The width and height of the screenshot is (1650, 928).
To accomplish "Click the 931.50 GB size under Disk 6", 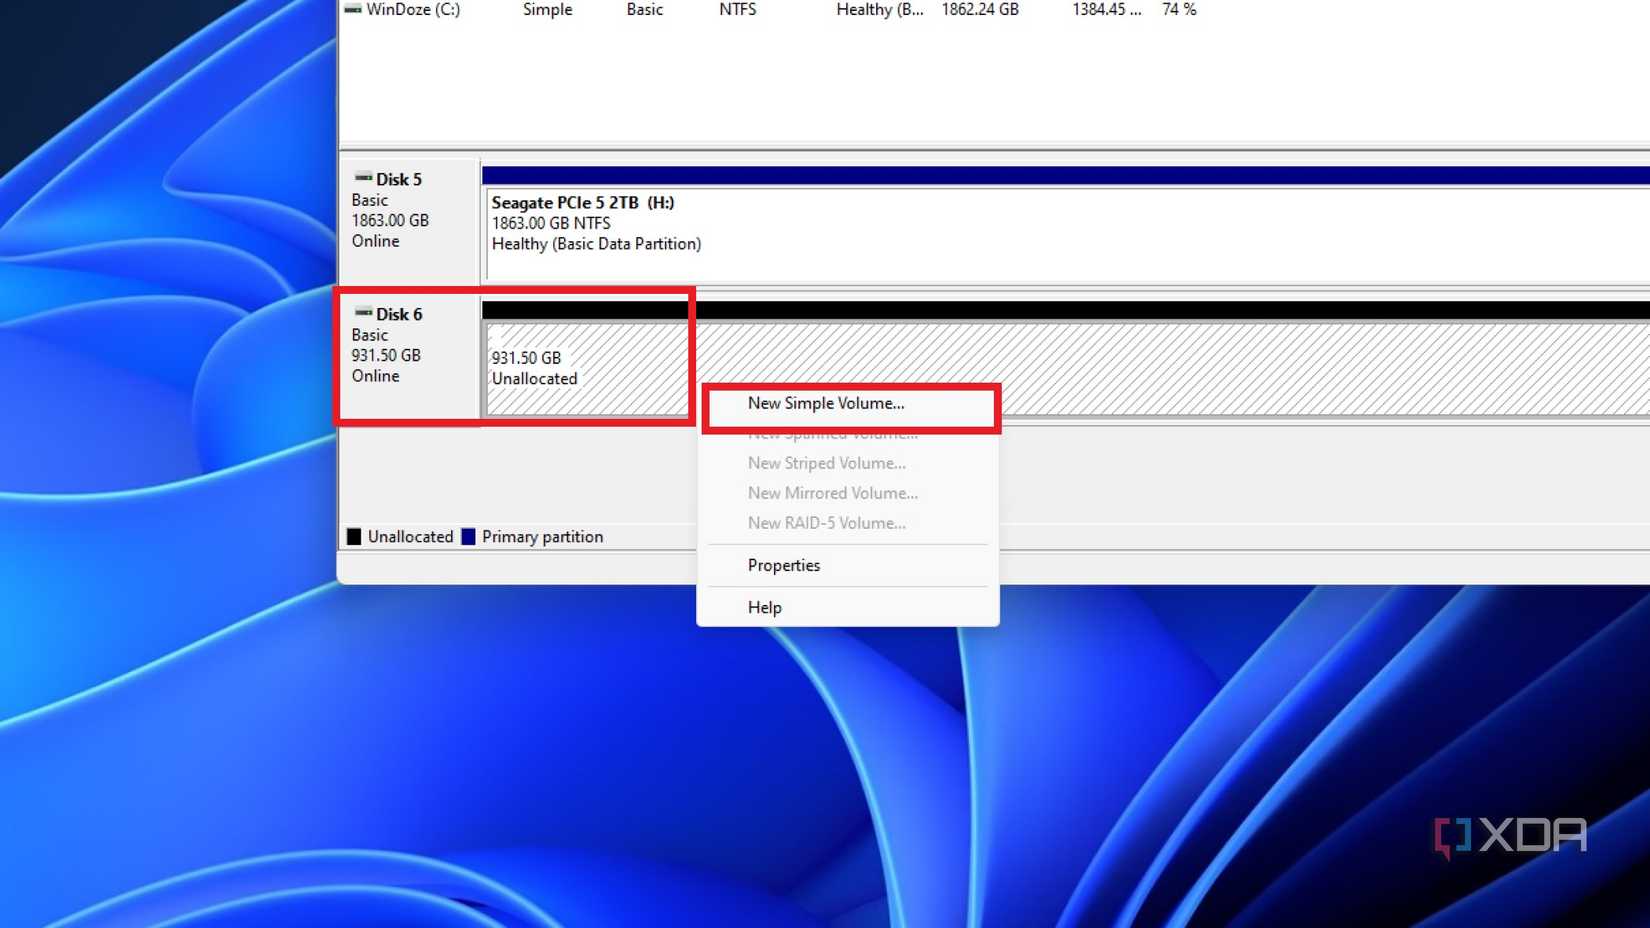I will coord(386,355).
